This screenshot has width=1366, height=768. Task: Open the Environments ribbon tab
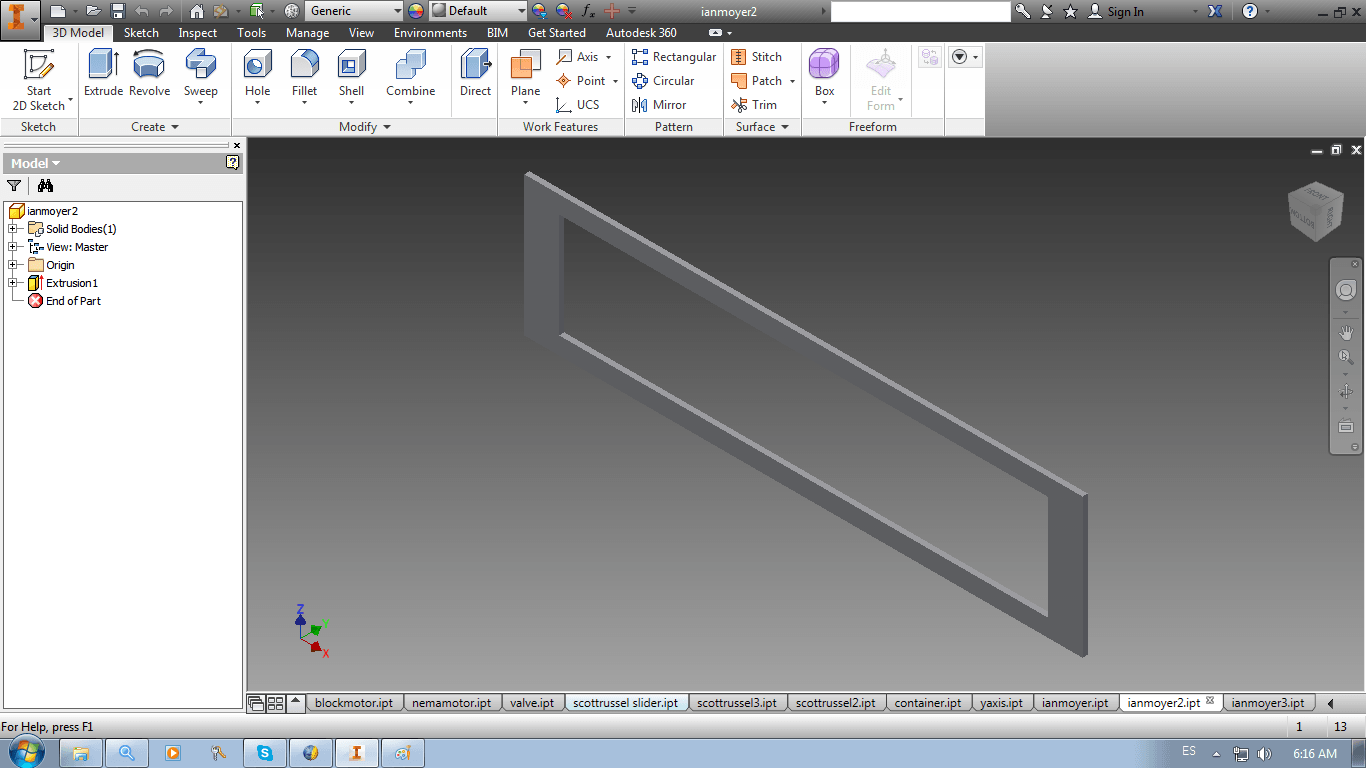(x=430, y=33)
